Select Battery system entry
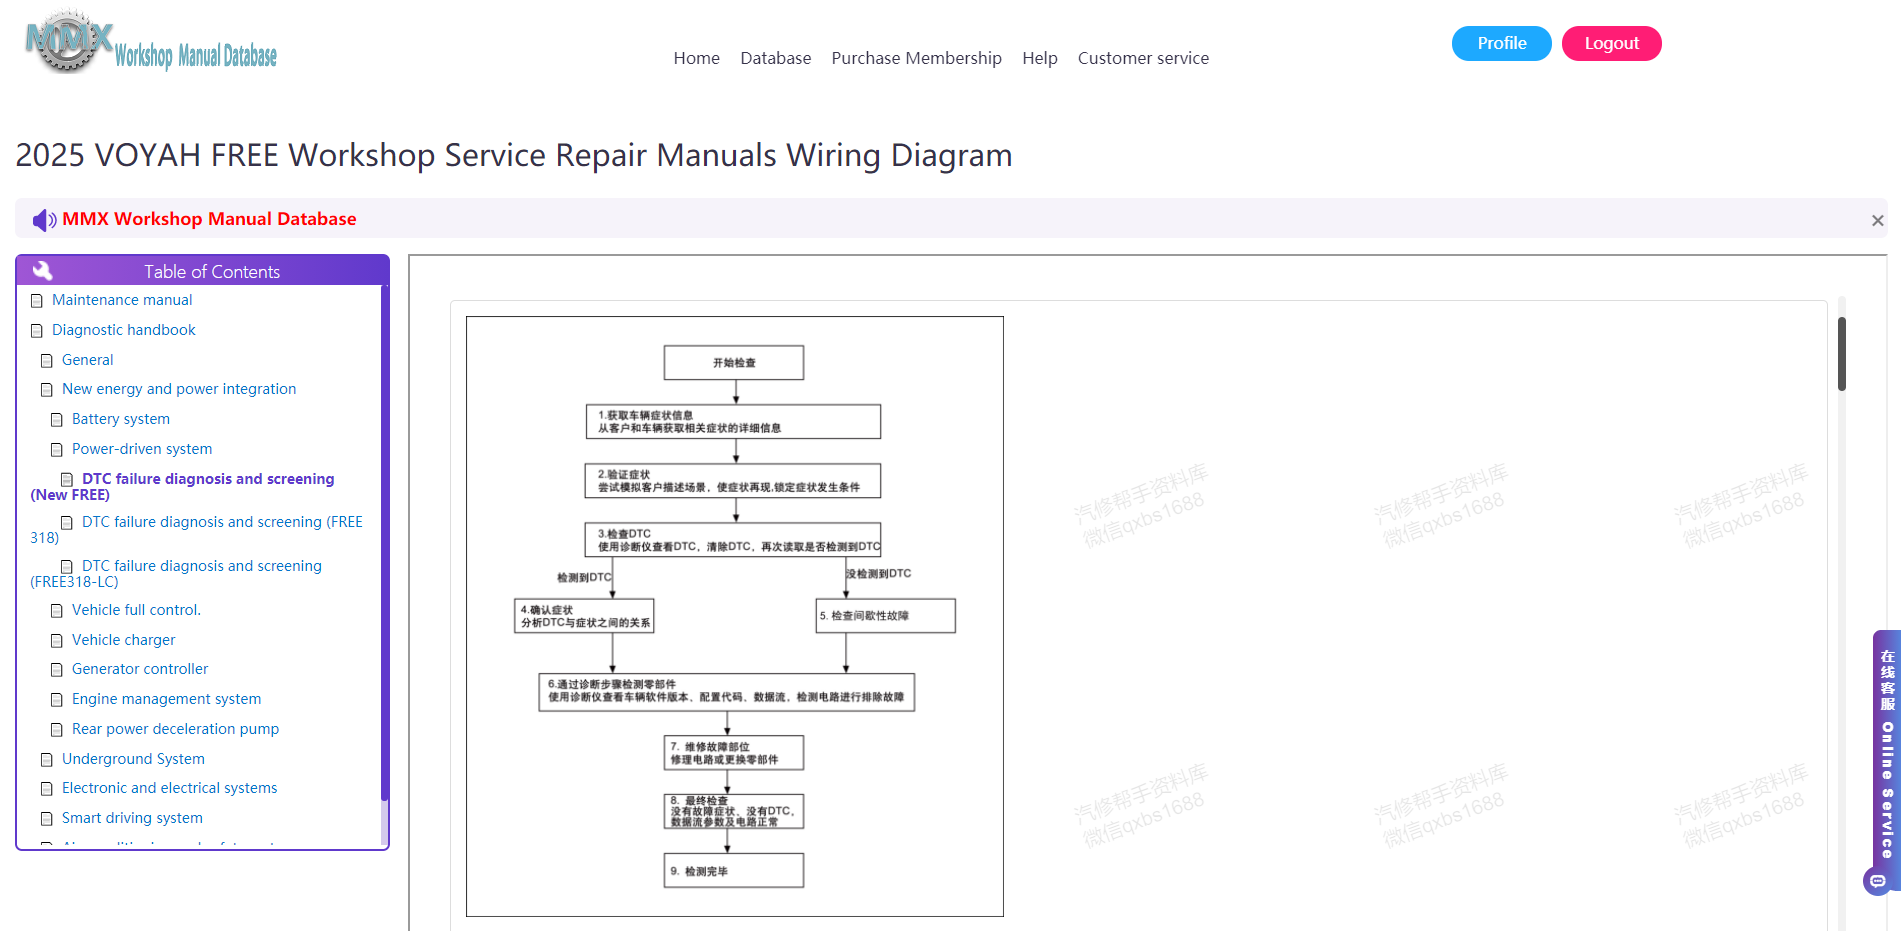Screen dimensions: 1901x931 pos(121,419)
